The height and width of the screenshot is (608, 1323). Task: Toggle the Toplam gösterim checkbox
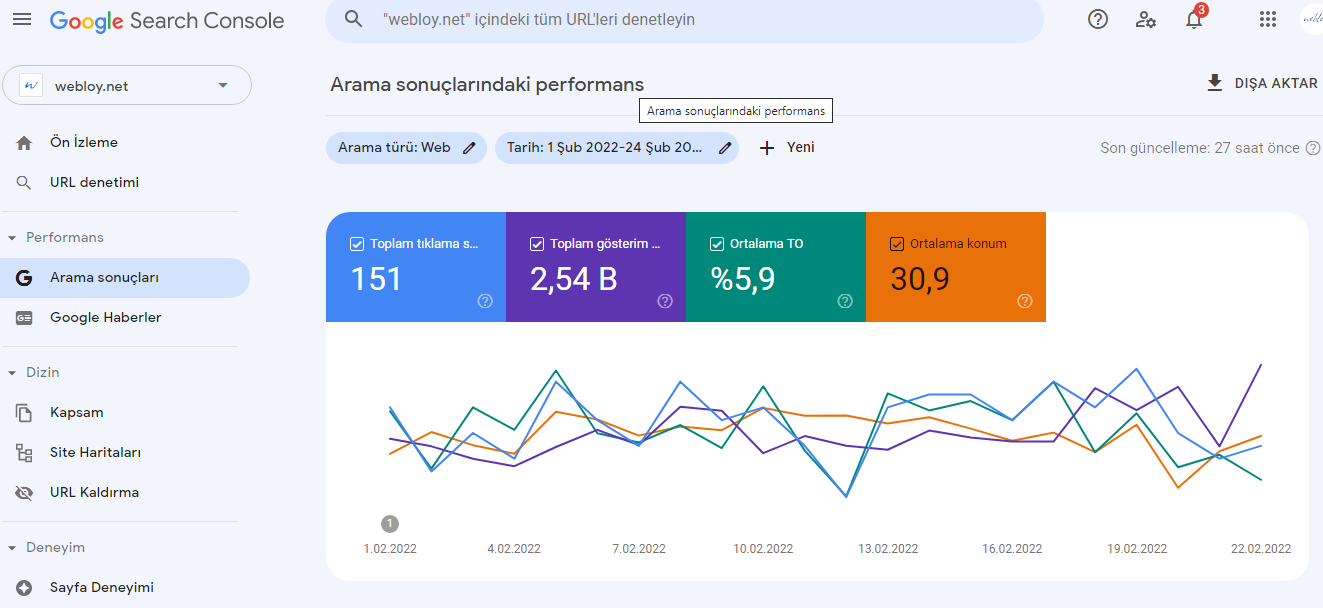(537, 243)
